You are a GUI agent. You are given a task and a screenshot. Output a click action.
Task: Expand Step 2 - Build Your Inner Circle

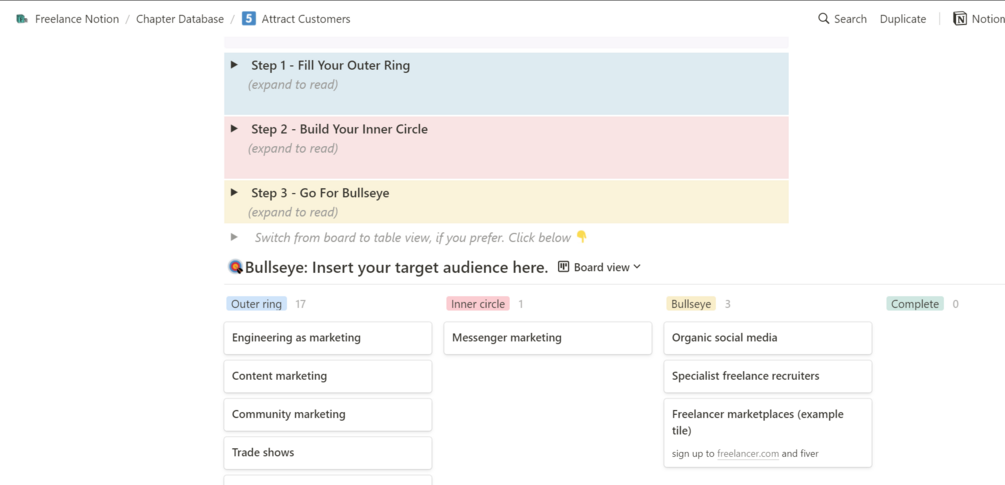[234, 129]
